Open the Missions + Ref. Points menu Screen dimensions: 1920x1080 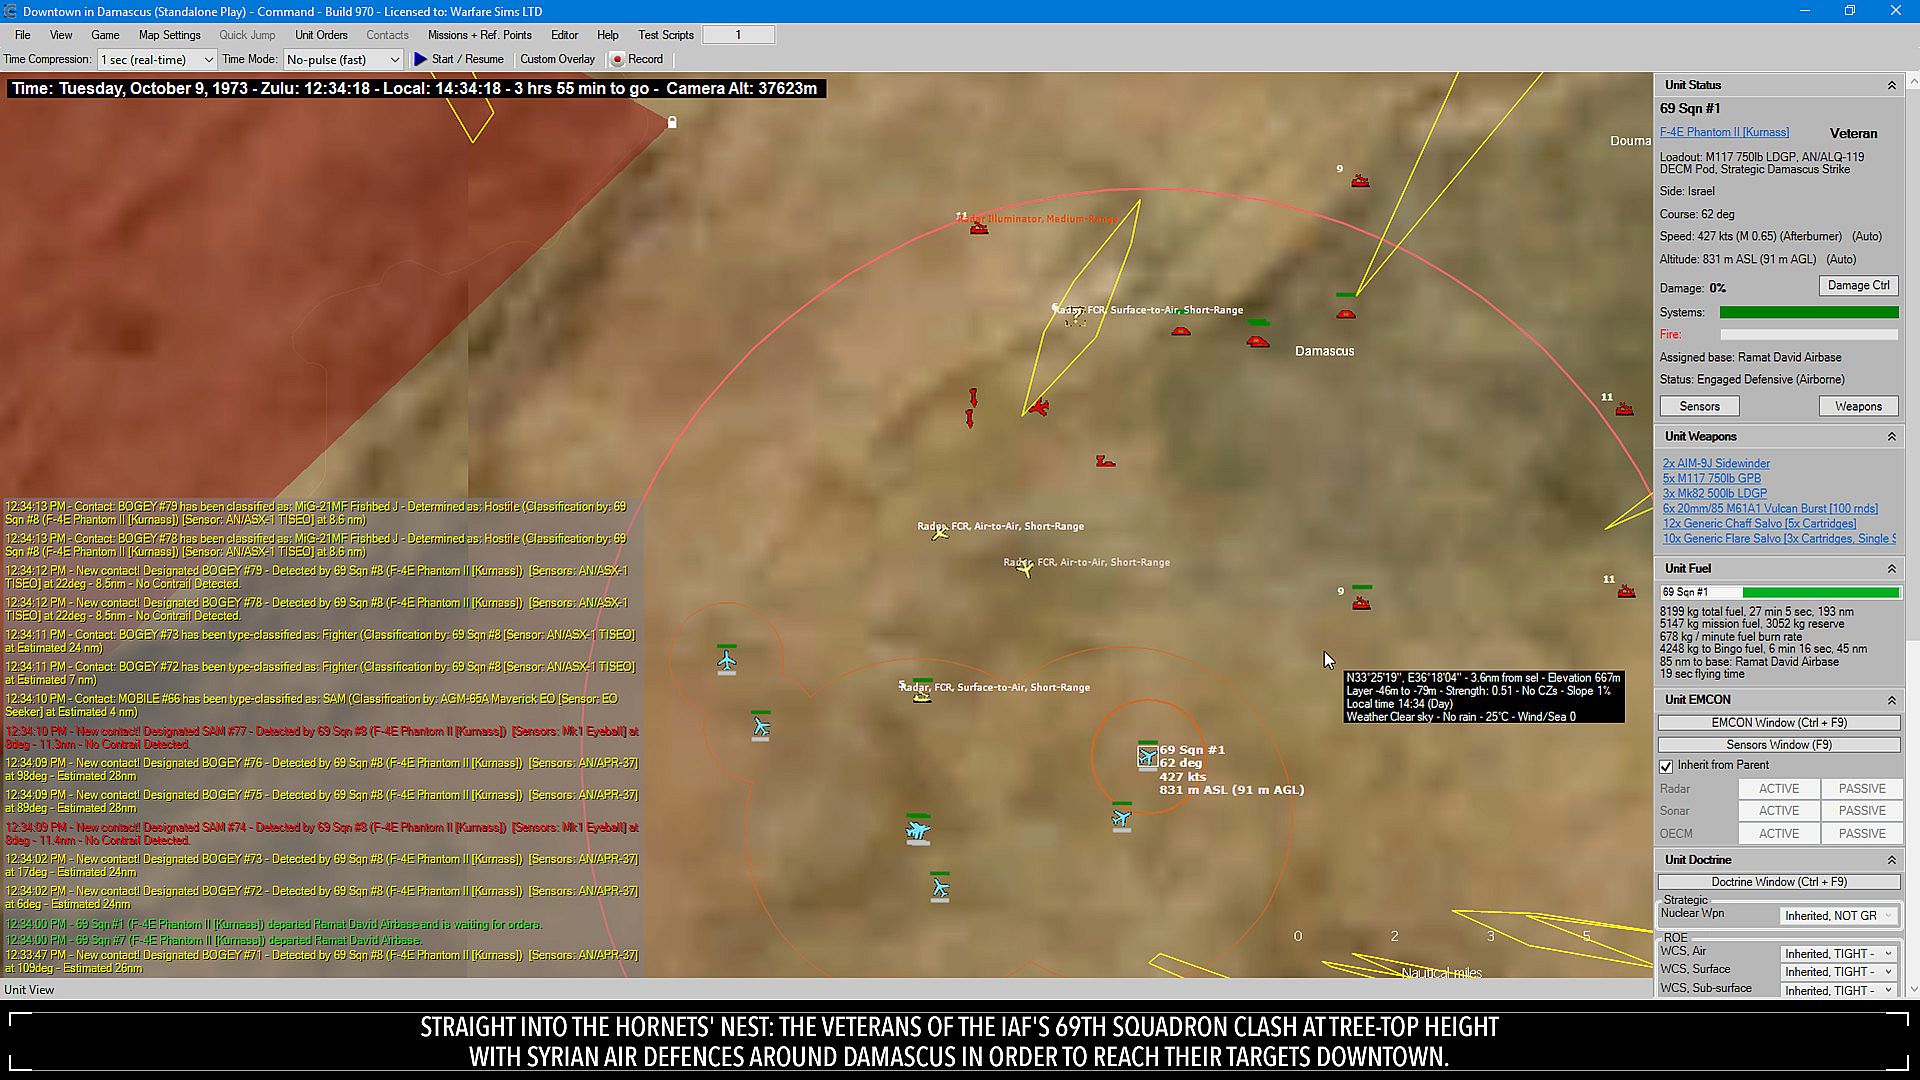tap(479, 35)
